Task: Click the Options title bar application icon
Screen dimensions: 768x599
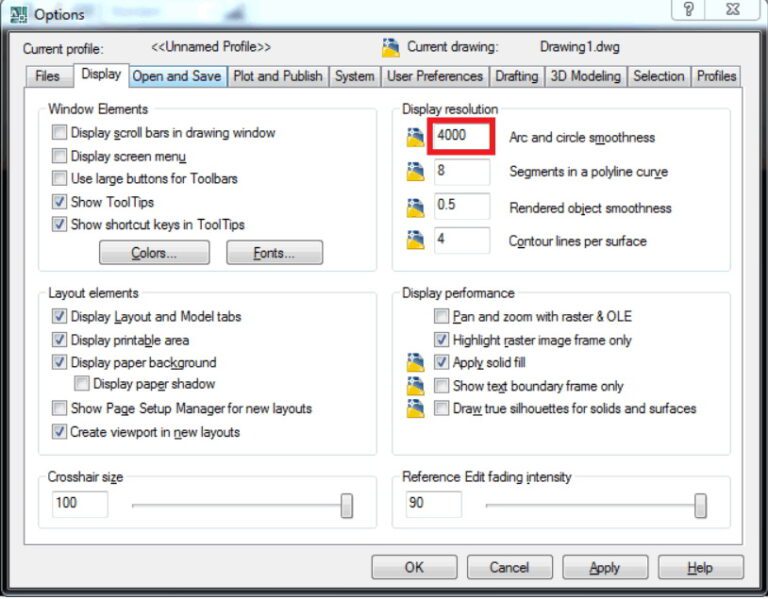Action: click(19, 15)
